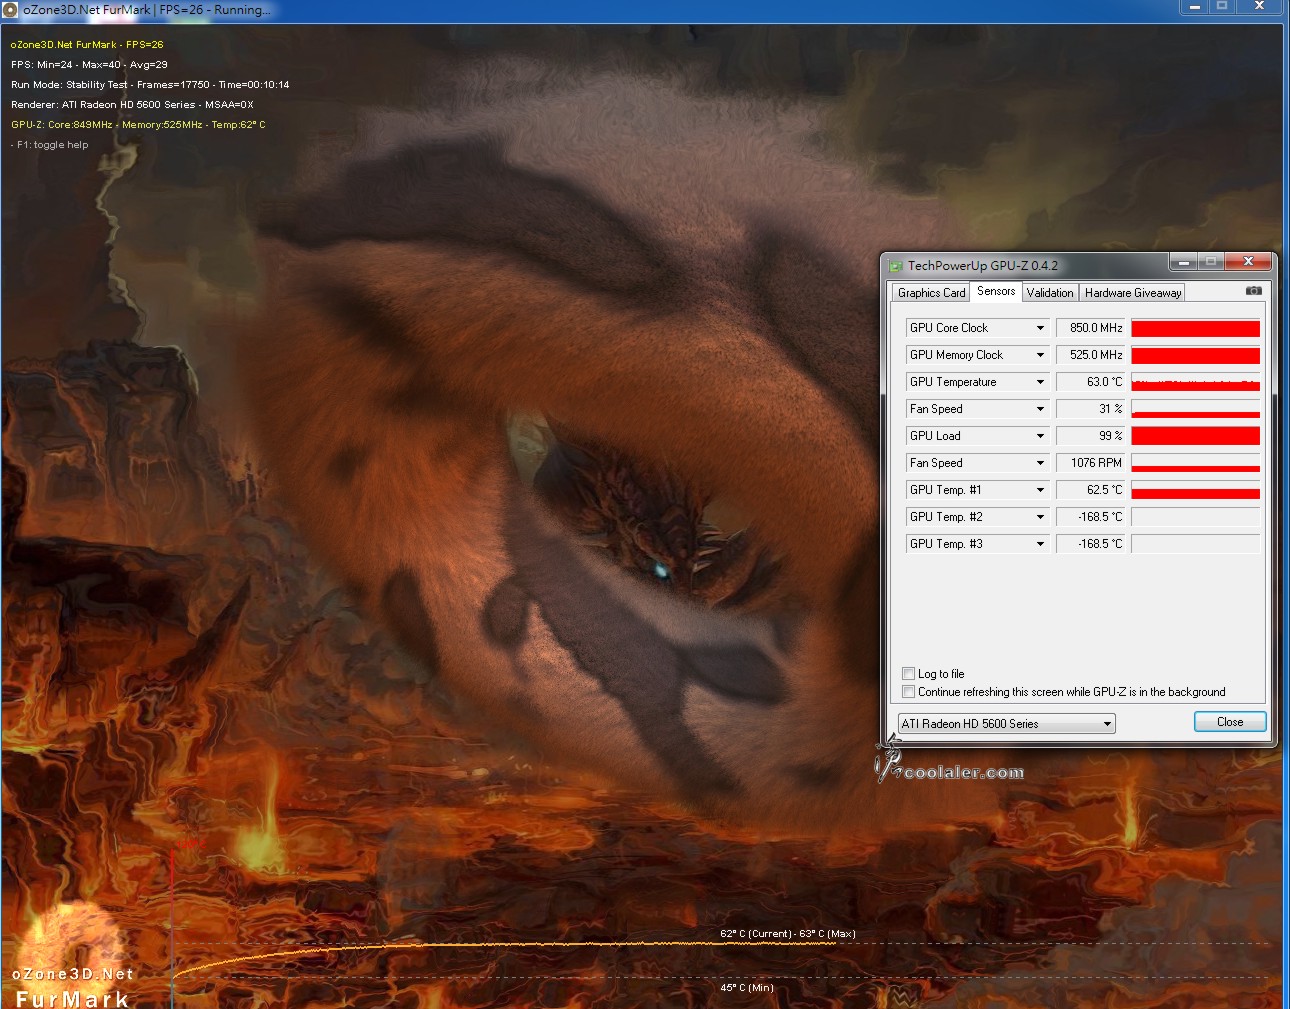Screen dimensions: 1290x1009
Task: Click the 62.5 °C GPU Temp. #1 value
Action: click(1091, 490)
